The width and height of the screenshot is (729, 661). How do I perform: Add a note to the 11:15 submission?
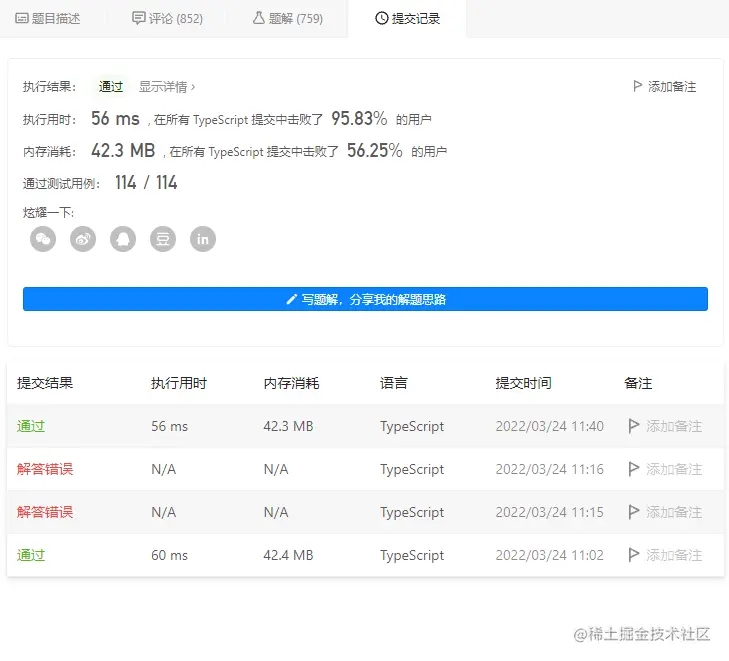665,512
